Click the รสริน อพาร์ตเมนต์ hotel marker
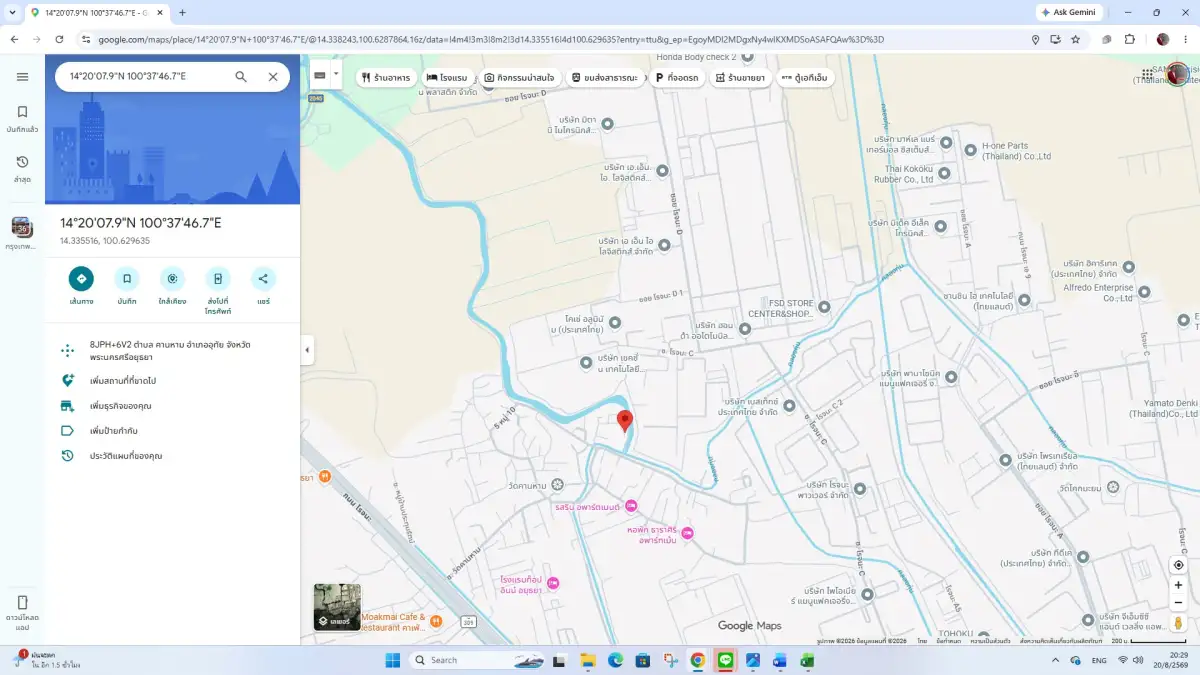 631,506
